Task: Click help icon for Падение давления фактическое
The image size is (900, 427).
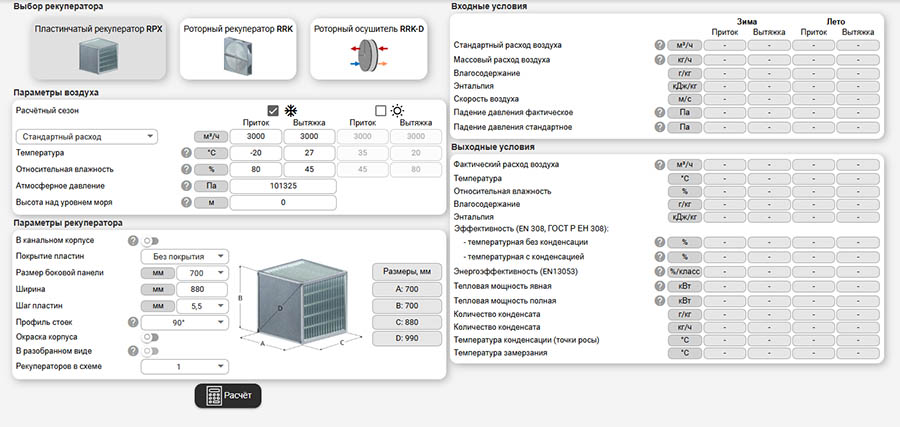Action: tap(660, 113)
